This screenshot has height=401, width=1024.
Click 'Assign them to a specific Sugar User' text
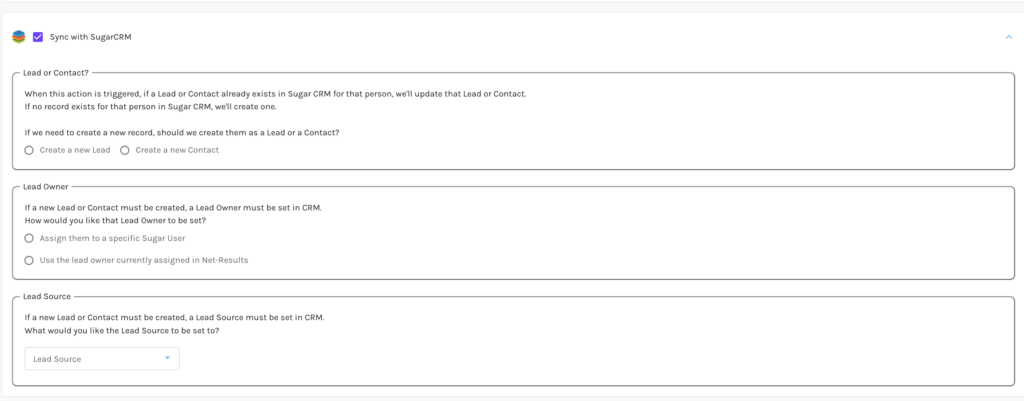pyautogui.click(x=112, y=238)
